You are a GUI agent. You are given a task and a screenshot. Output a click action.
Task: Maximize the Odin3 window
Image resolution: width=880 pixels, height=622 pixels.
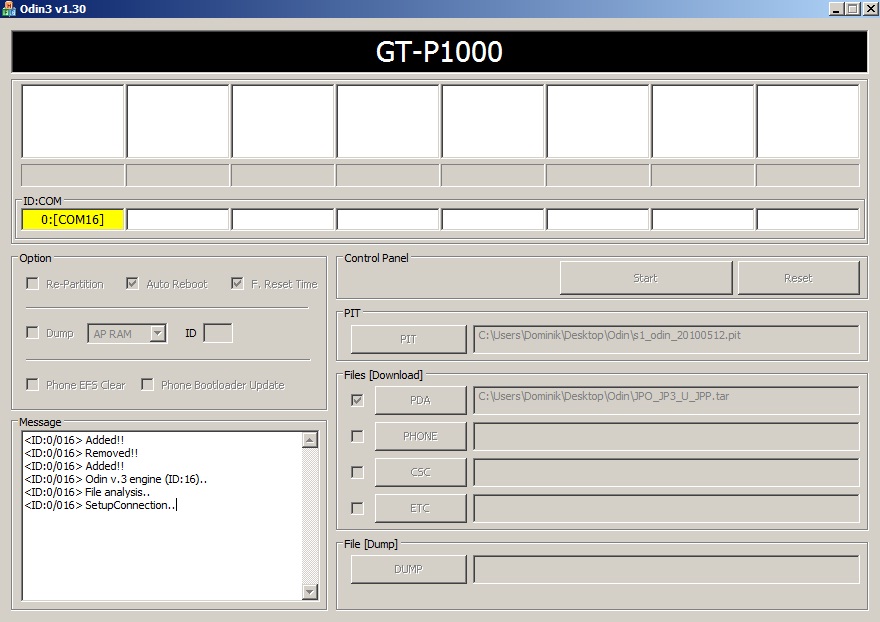point(852,8)
